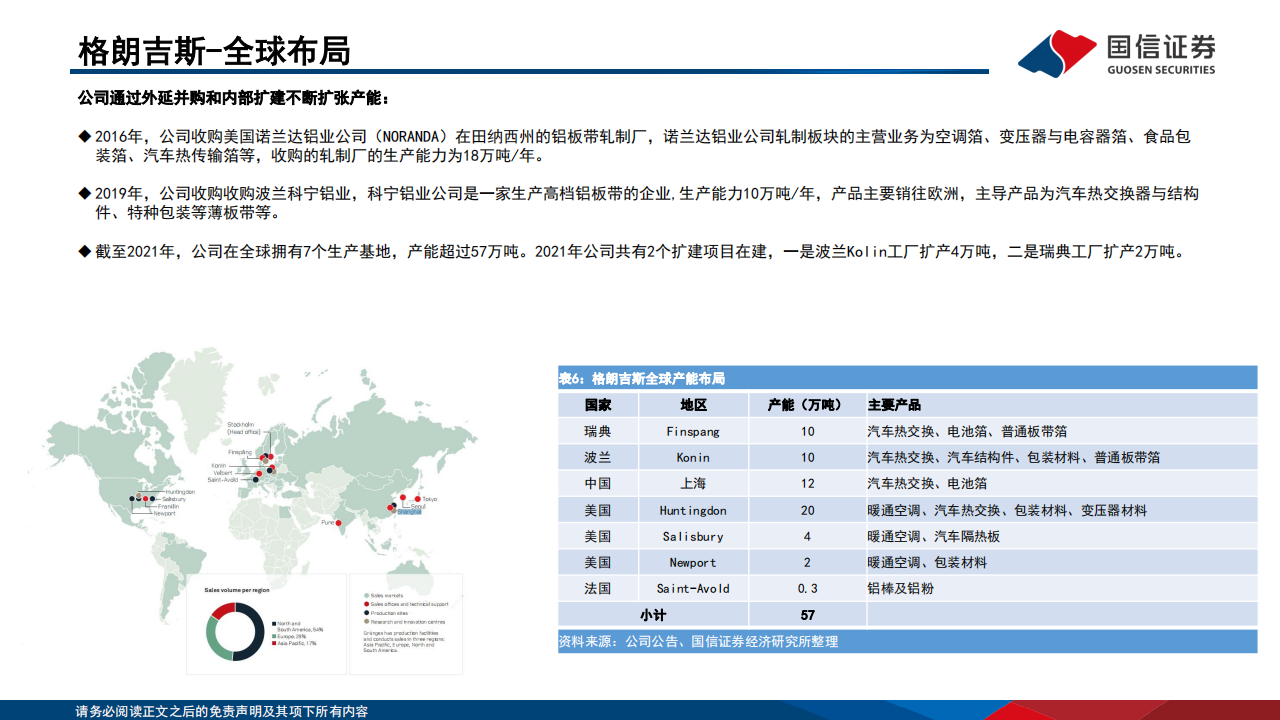
Task: Click the 国家 column header
Action: pos(598,405)
